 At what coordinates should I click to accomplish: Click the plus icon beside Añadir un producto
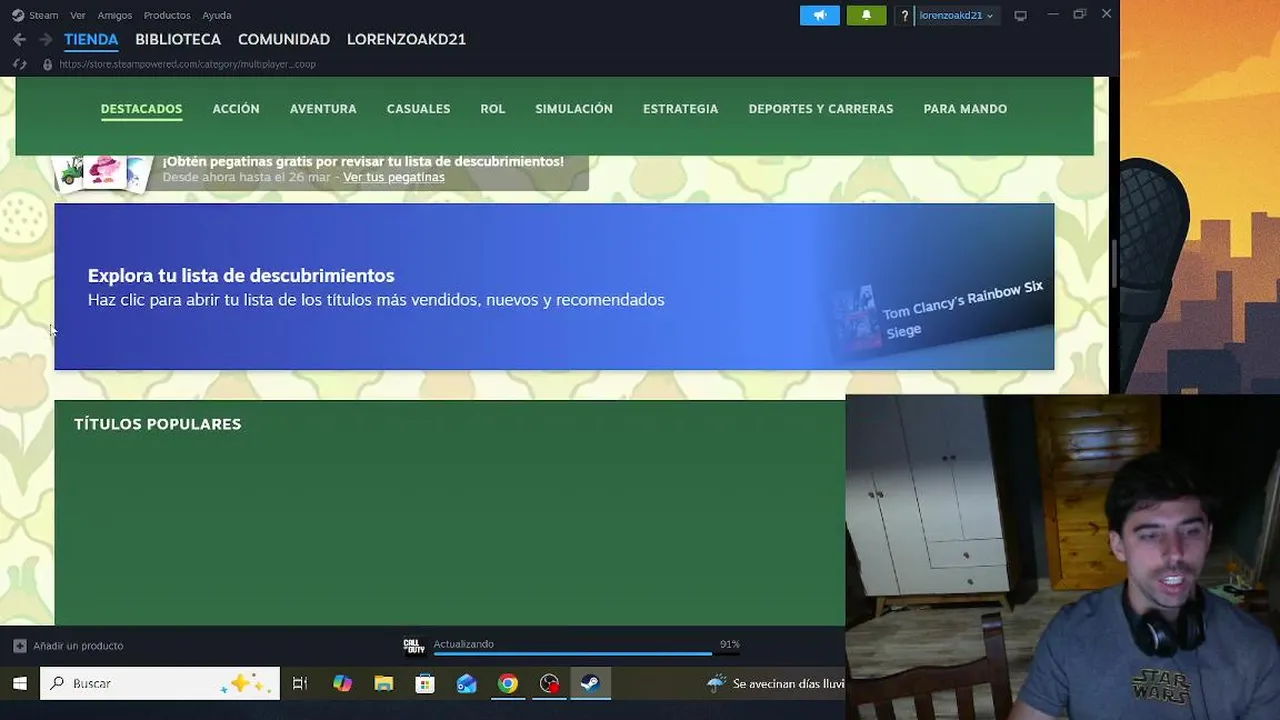click(x=19, y=646)
